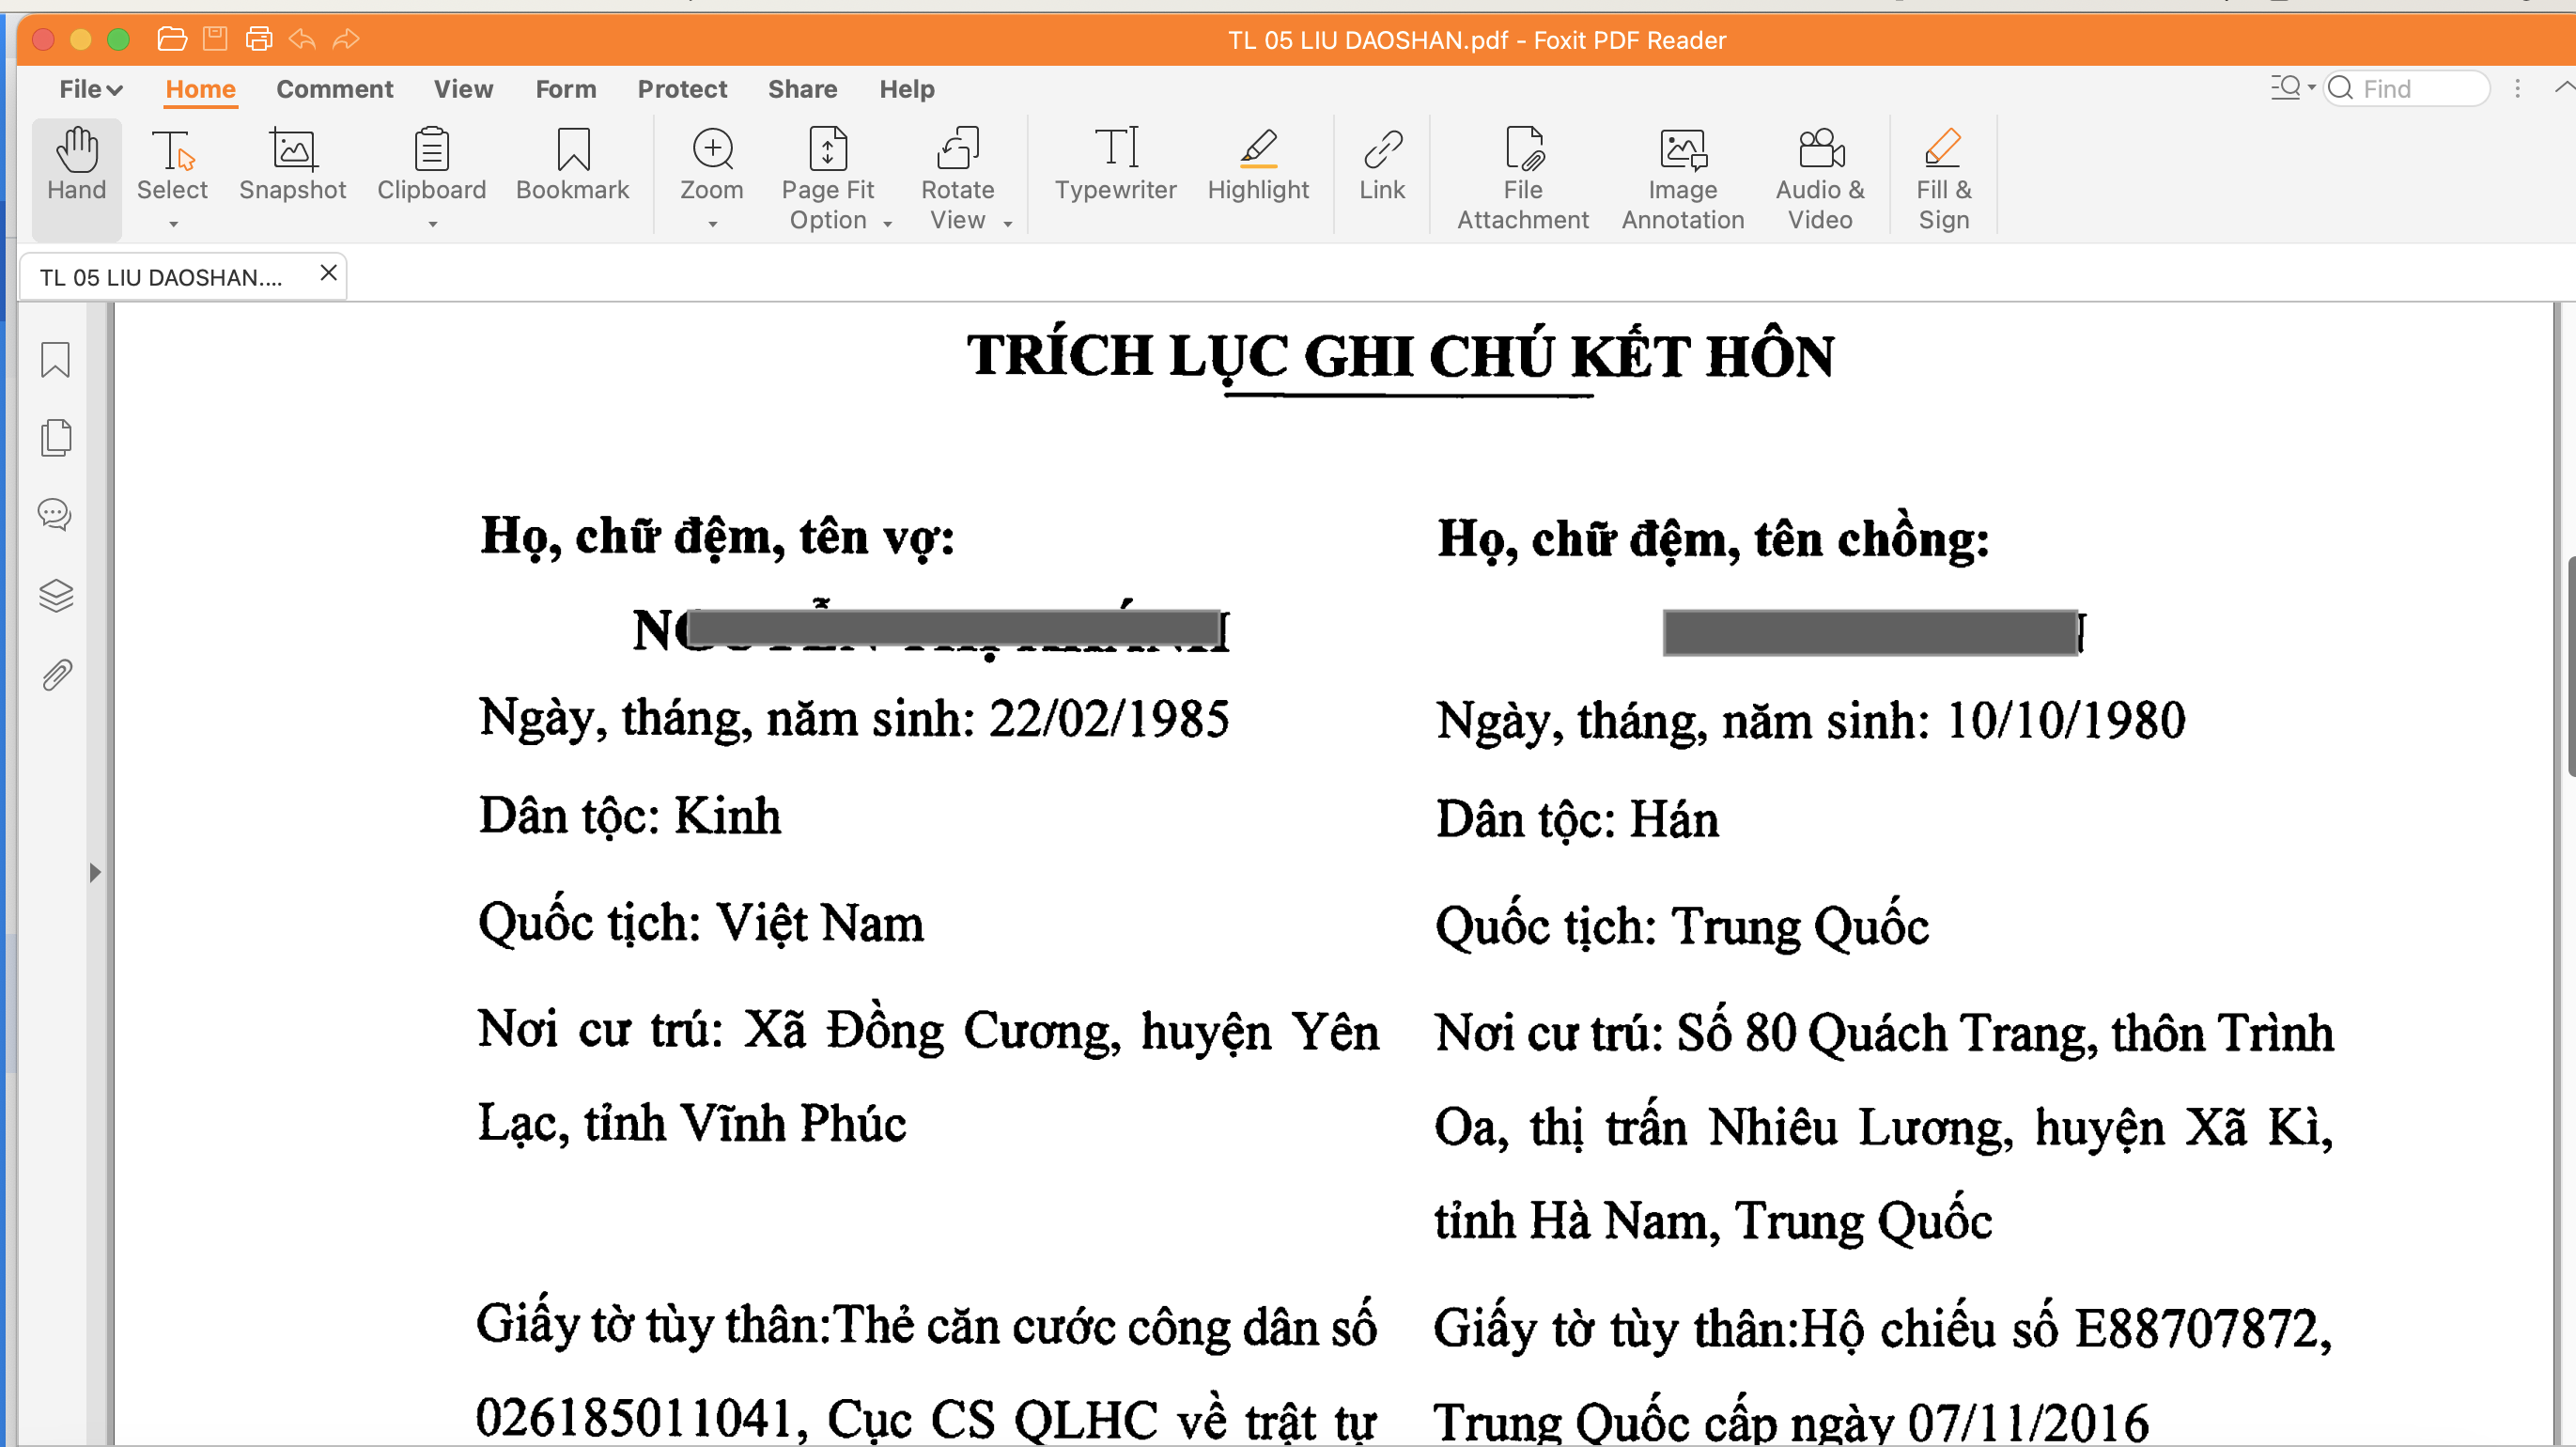Close the TL 05 LIU DAOSHAN tab
This screenshot has height=1447, width=2576.
point(328,272)
